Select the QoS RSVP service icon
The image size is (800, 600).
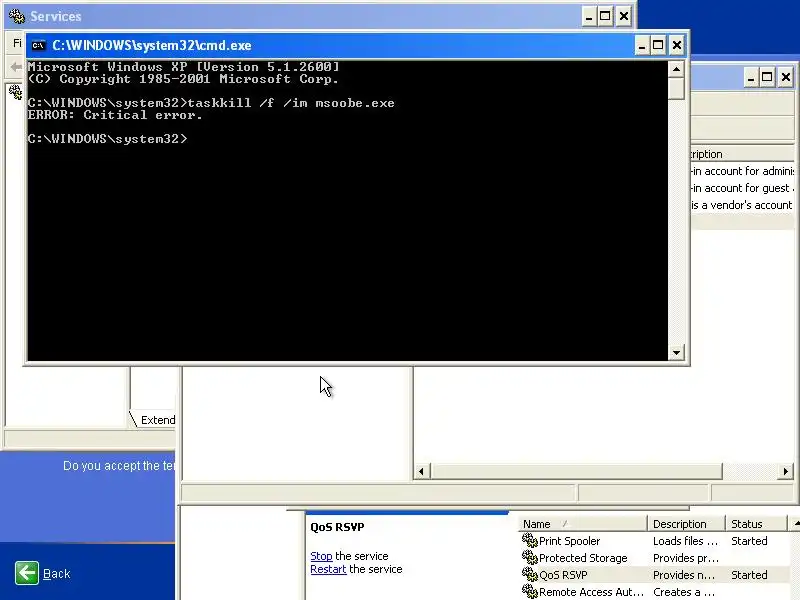[530, 574]
